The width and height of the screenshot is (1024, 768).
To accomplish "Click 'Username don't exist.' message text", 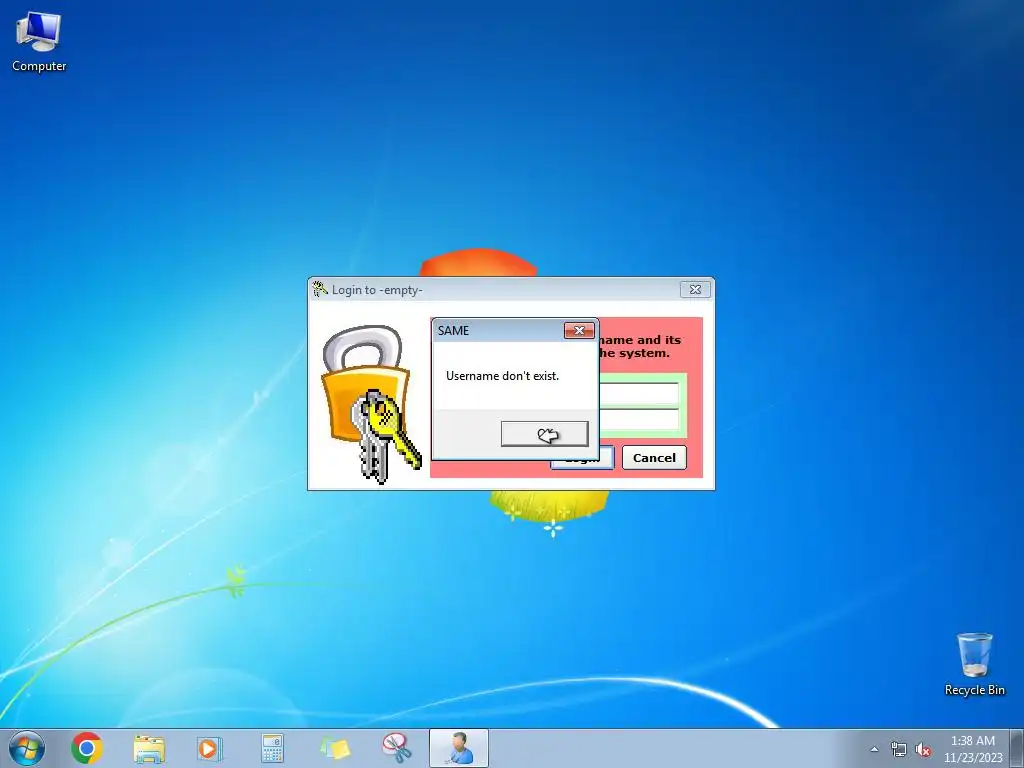I will 502,376.
